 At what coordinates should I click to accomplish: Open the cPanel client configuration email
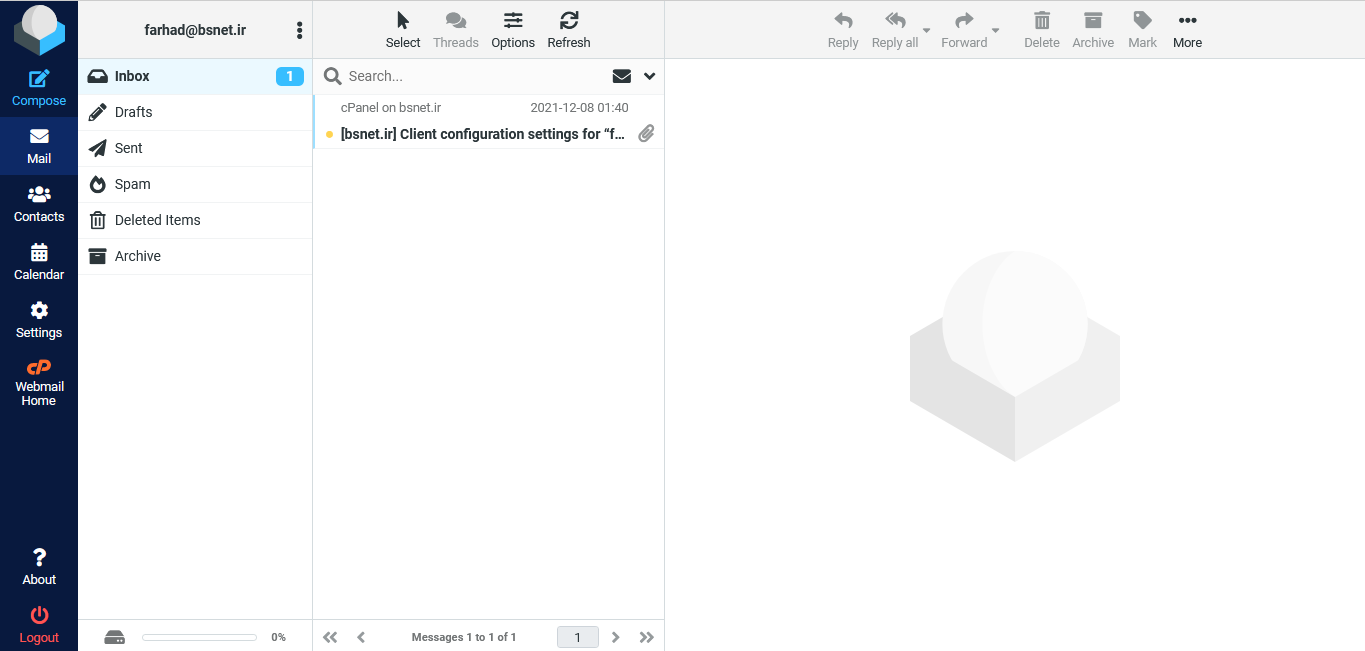pos(488,122)
